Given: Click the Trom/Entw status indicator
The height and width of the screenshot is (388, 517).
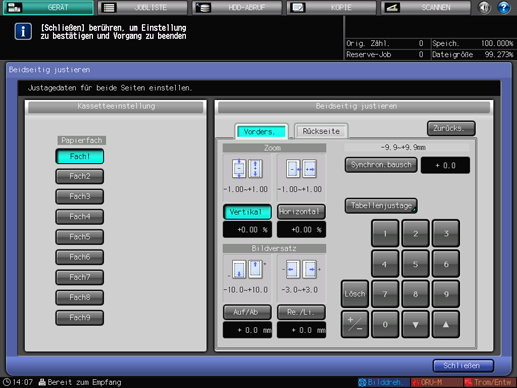Looking at the screenshot, I should 490,382.
